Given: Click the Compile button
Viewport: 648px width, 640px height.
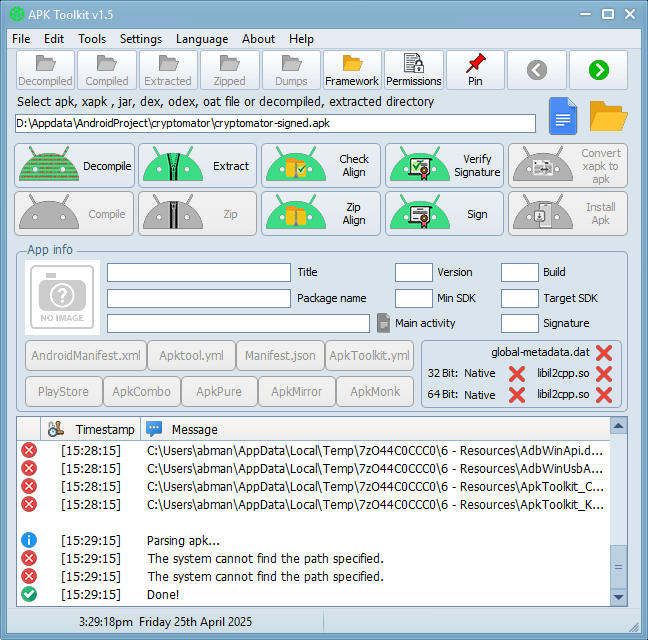Looking at the screenshot, I should click(74, 214).
